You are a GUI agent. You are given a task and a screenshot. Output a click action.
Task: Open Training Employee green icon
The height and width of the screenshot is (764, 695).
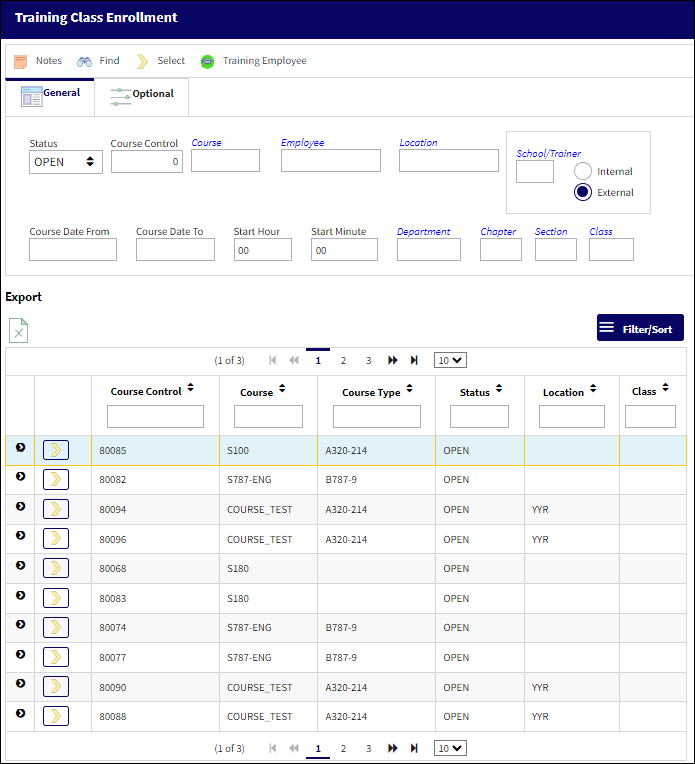click(208, 61)
